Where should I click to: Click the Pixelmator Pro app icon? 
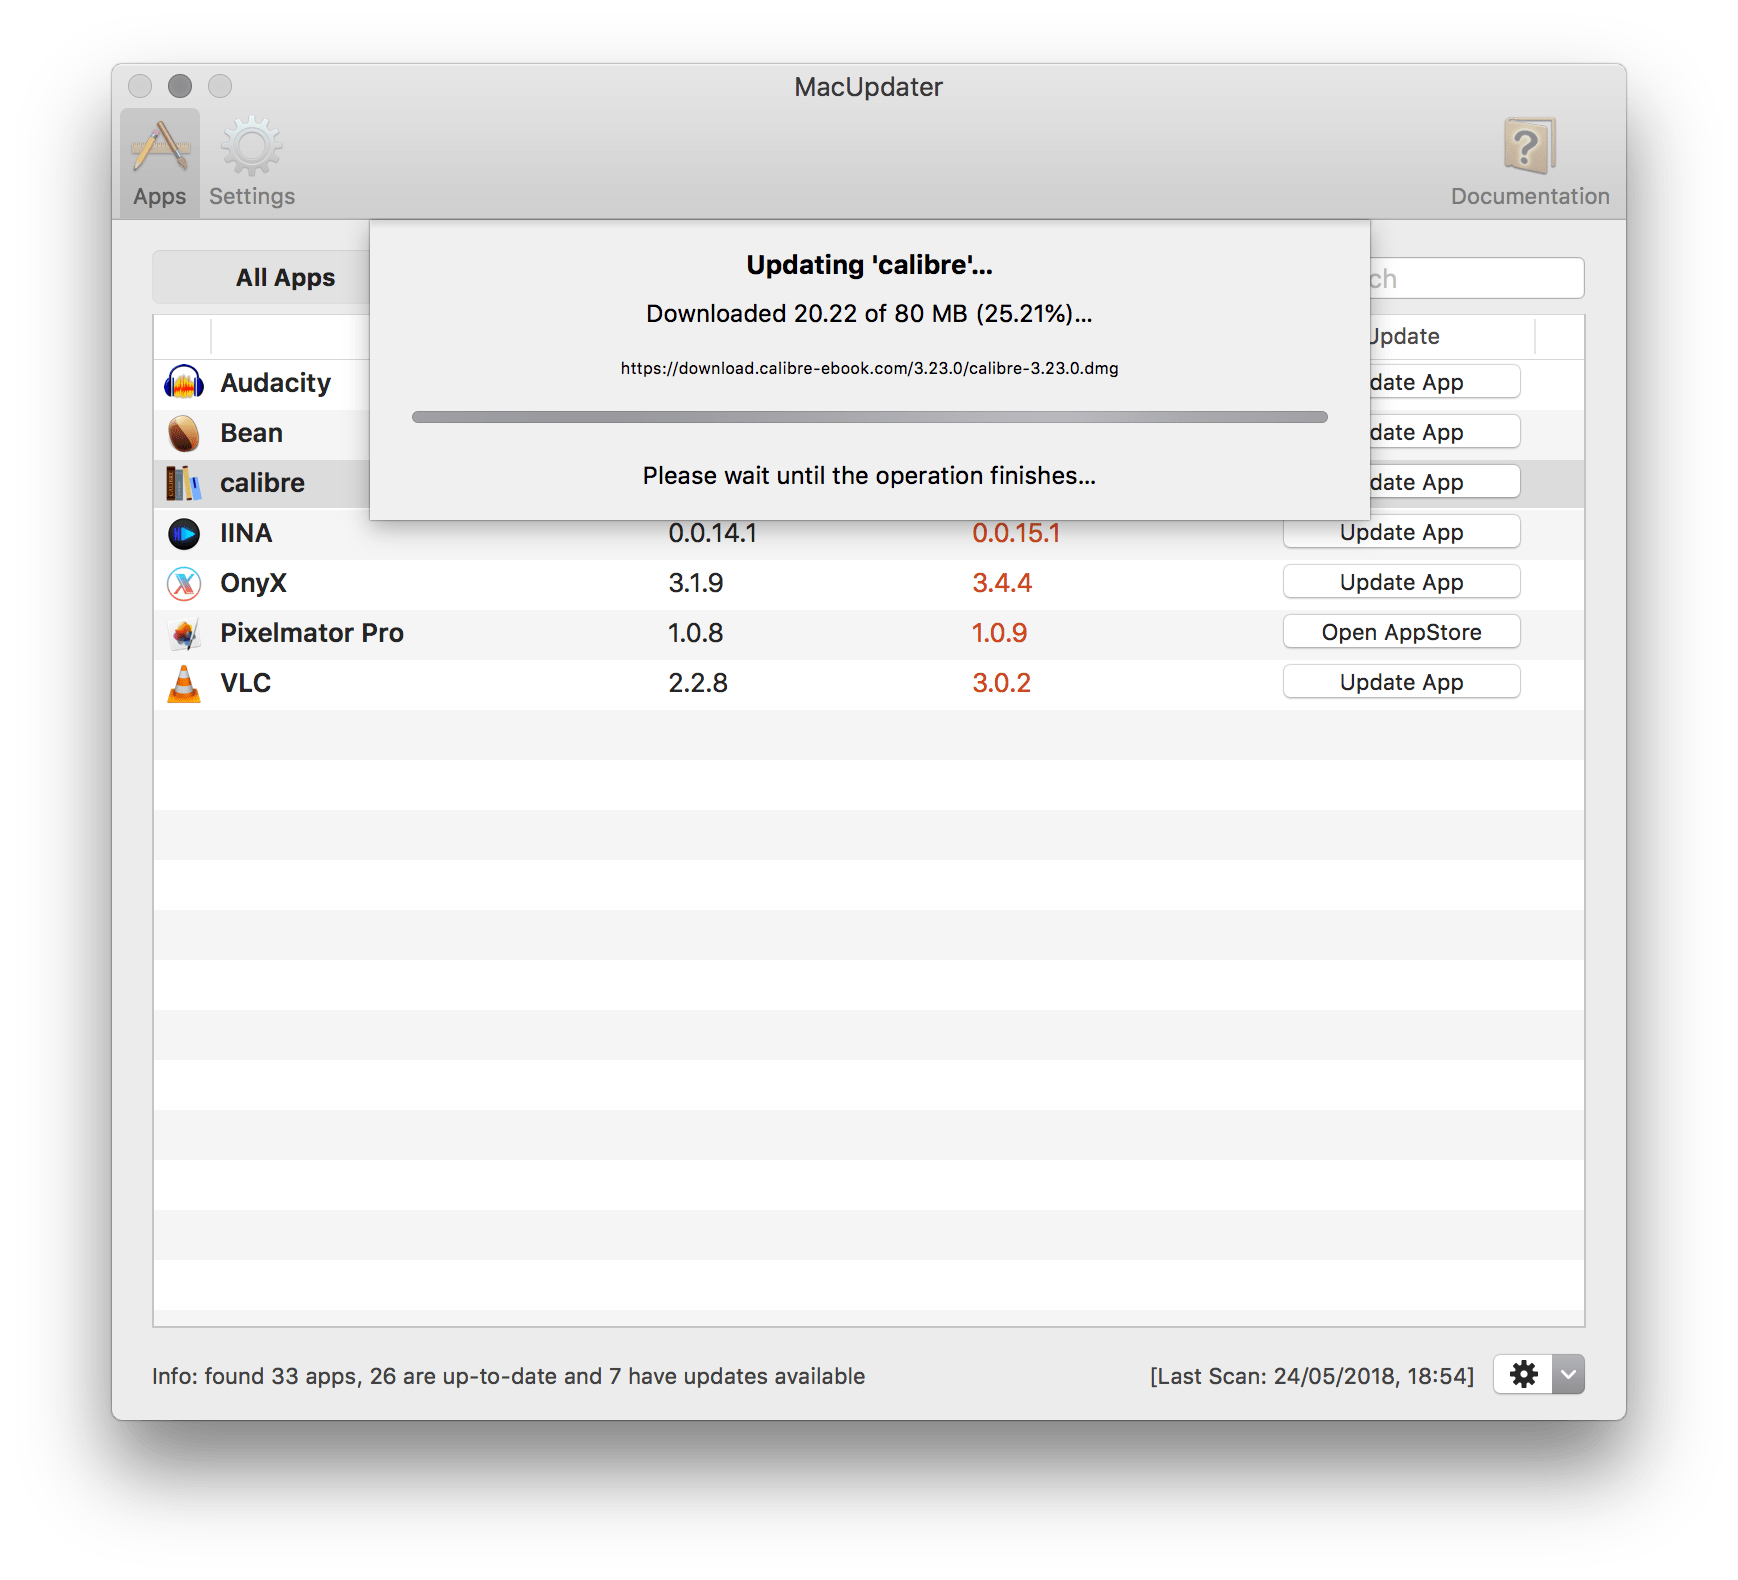coord(186,632)
